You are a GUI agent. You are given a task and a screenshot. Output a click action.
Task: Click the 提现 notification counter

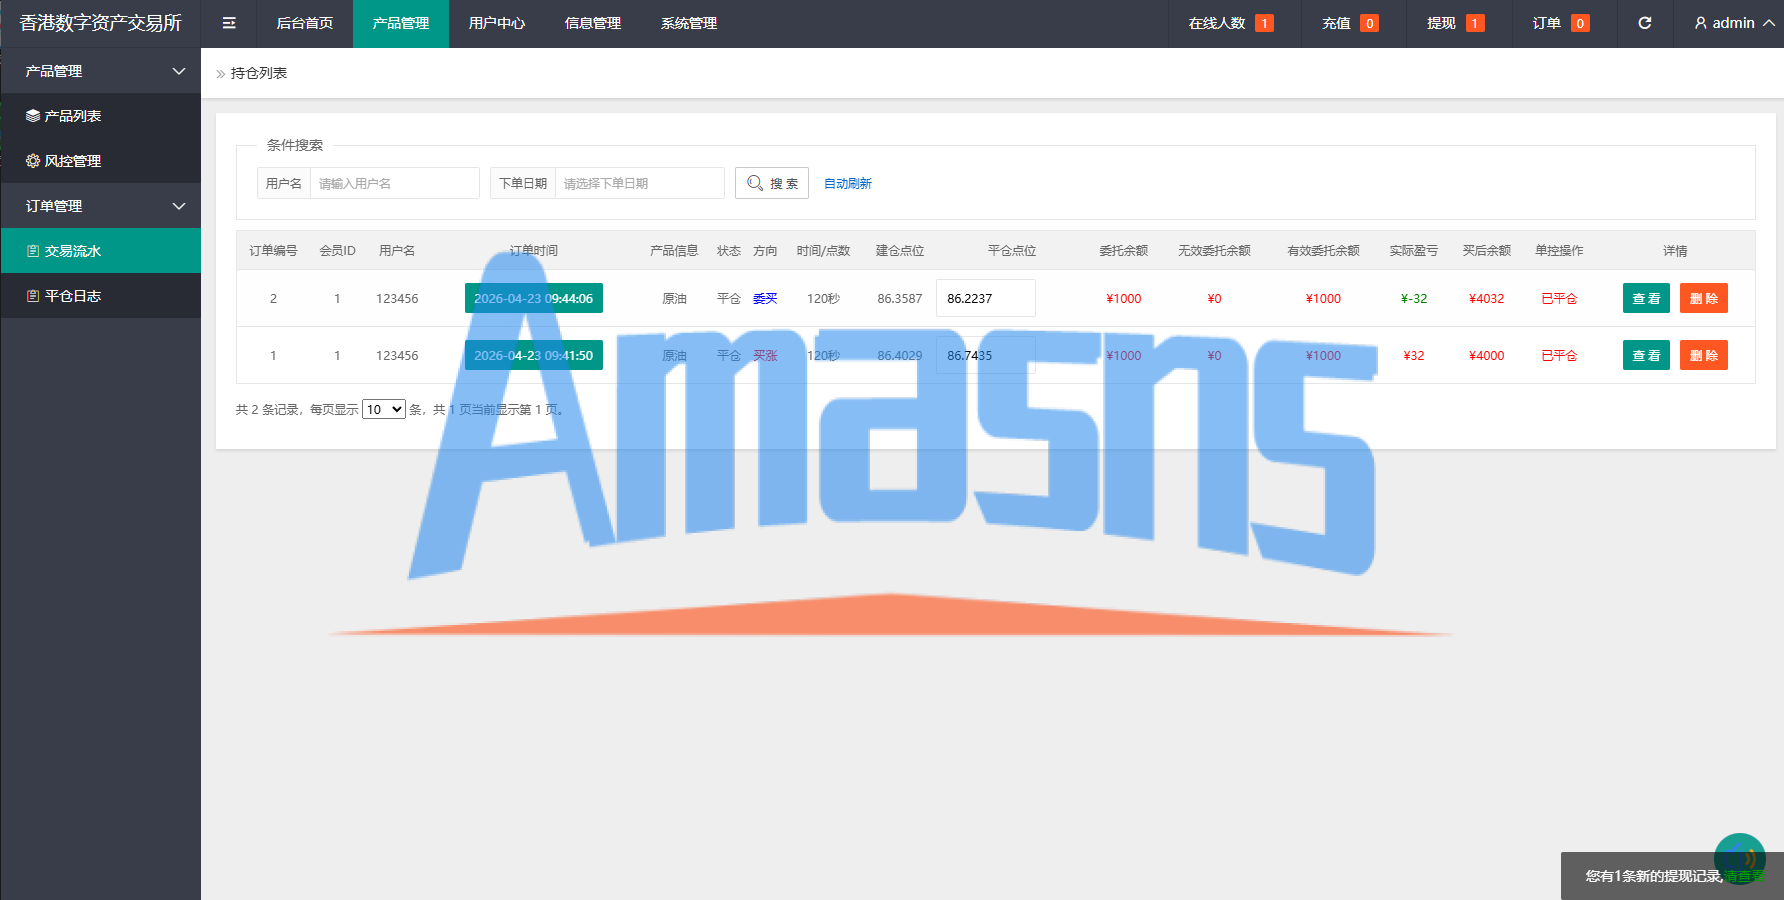pyautogui.click(x=1475, y=23)
